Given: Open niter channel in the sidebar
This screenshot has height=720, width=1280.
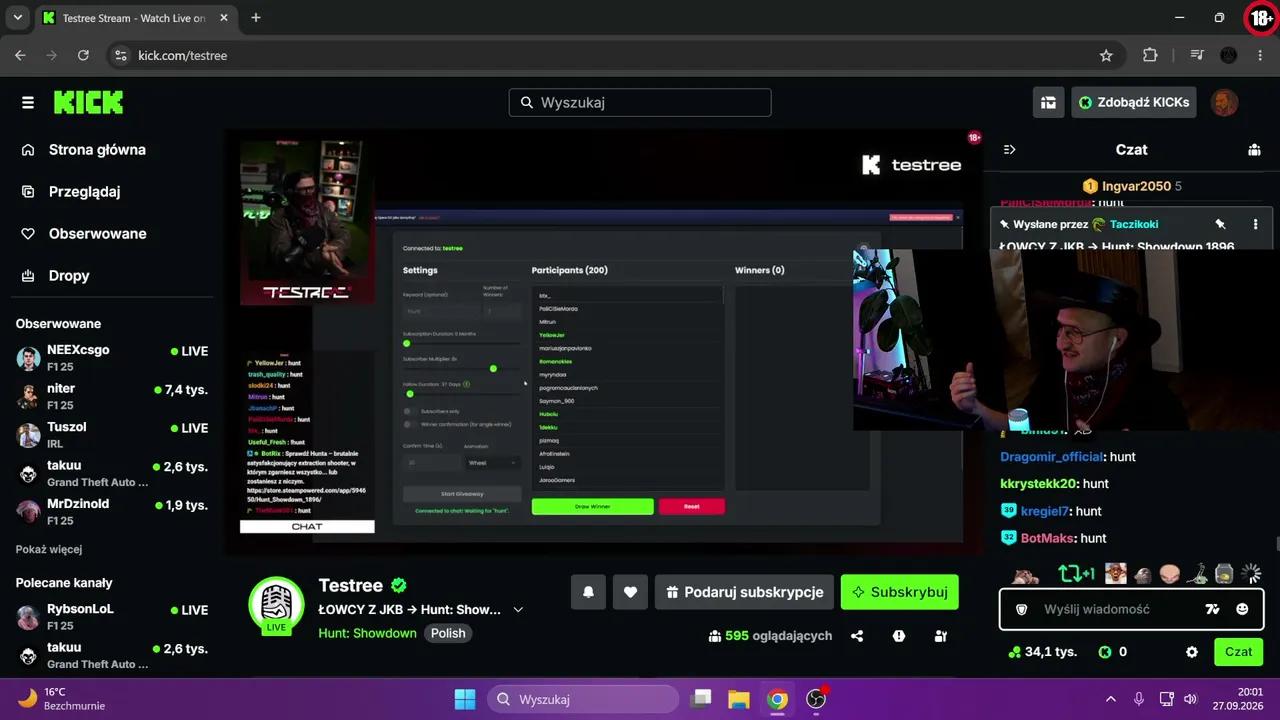Looking at the screenshot, I should [112, 396].
